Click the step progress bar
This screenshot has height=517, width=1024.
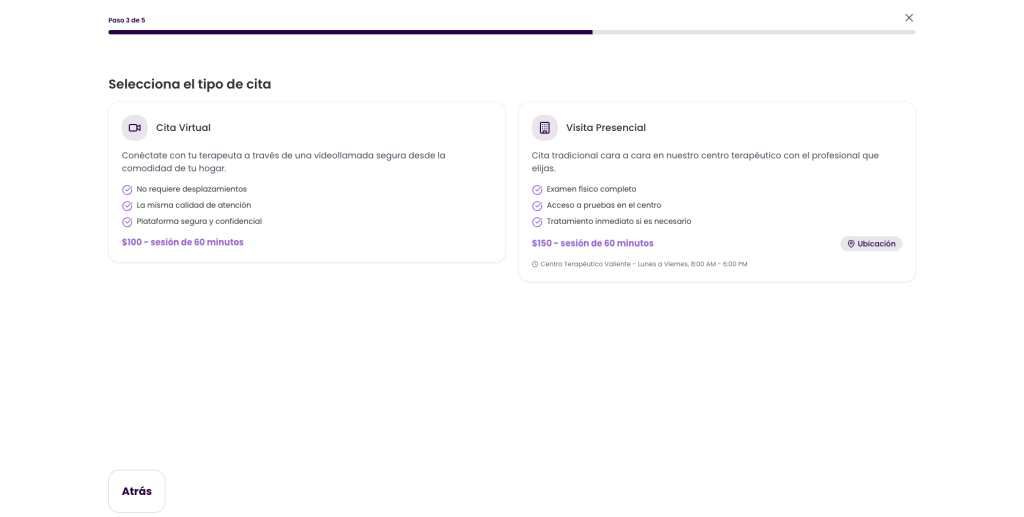511,32
